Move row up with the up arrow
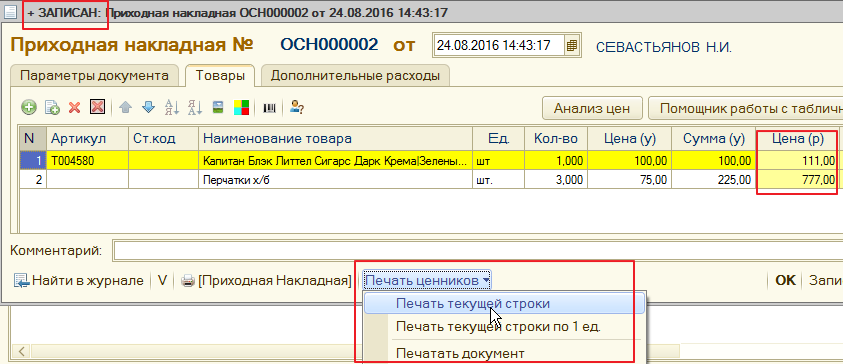This screenshot has height=364, width=843. (x=125, y=107)
